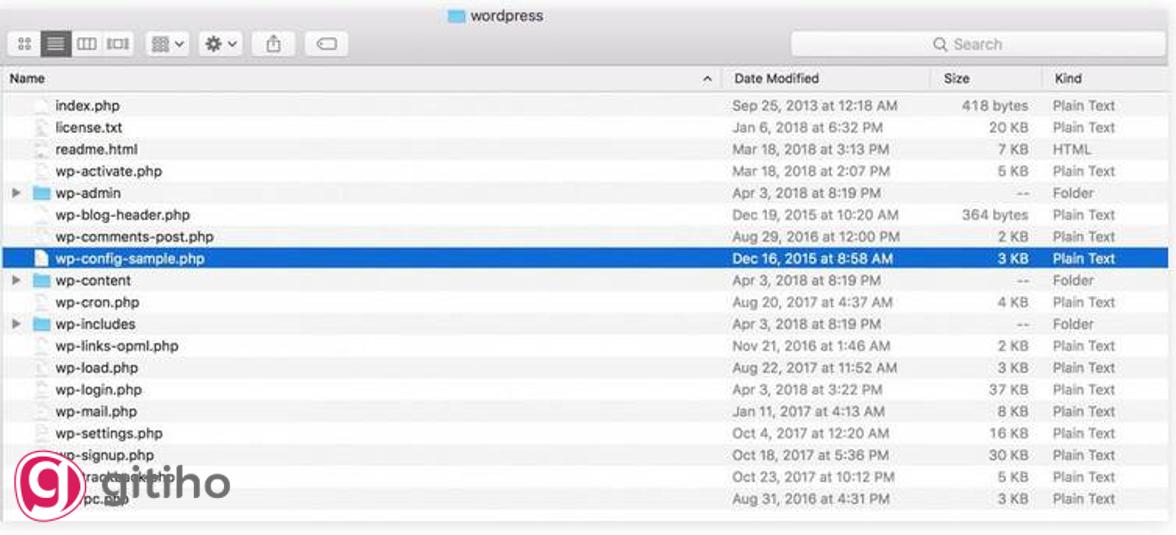Select file wp-cron.php

(97, 302)
